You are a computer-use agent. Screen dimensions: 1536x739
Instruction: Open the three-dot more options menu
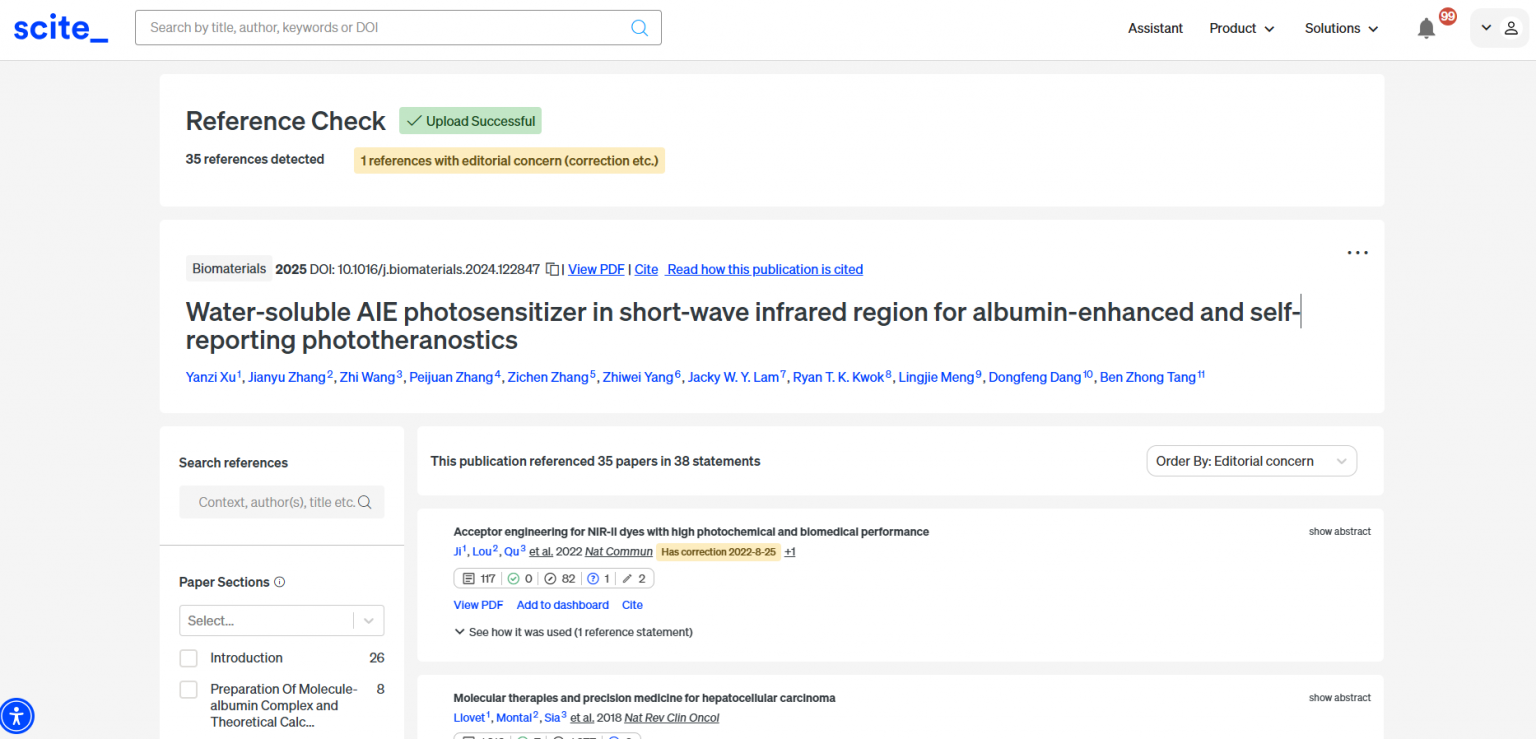click(x=1357, y=253)
